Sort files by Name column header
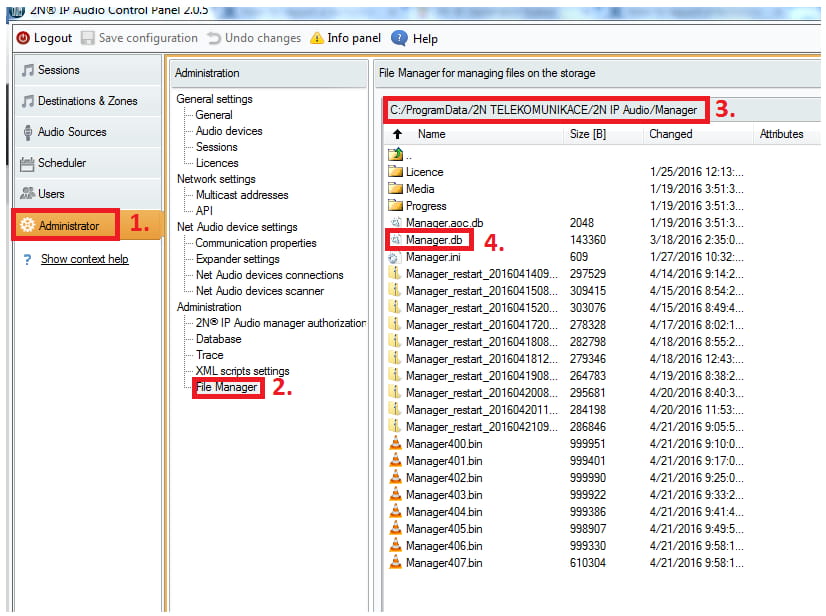The image size is (826, 616). click(x=431, y=134)
